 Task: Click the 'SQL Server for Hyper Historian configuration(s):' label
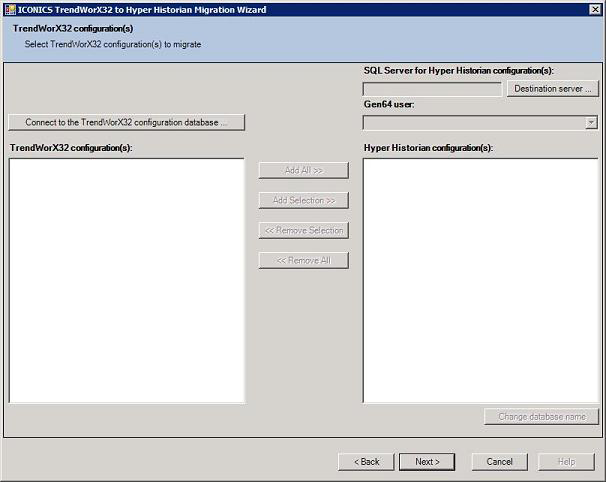point(459,71)
